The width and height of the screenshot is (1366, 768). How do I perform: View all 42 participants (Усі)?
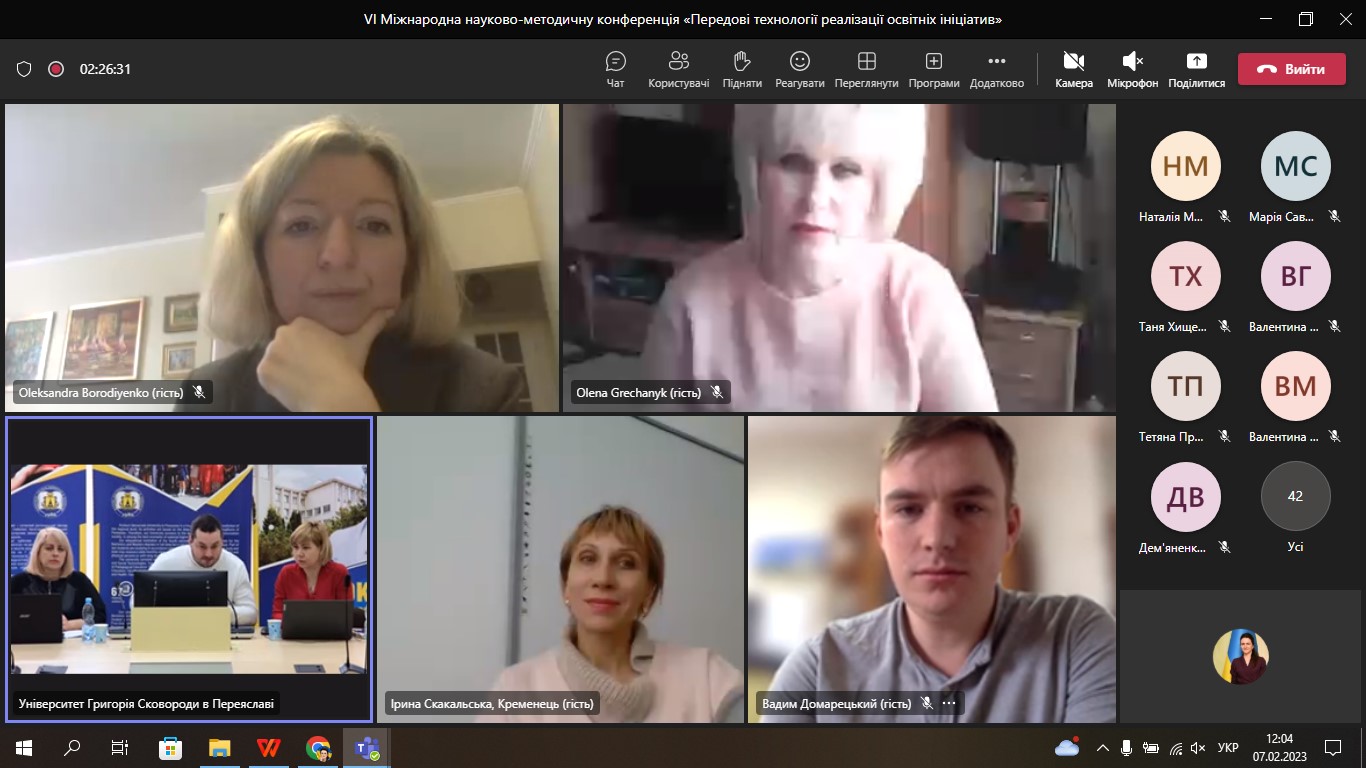[1296, 507]
